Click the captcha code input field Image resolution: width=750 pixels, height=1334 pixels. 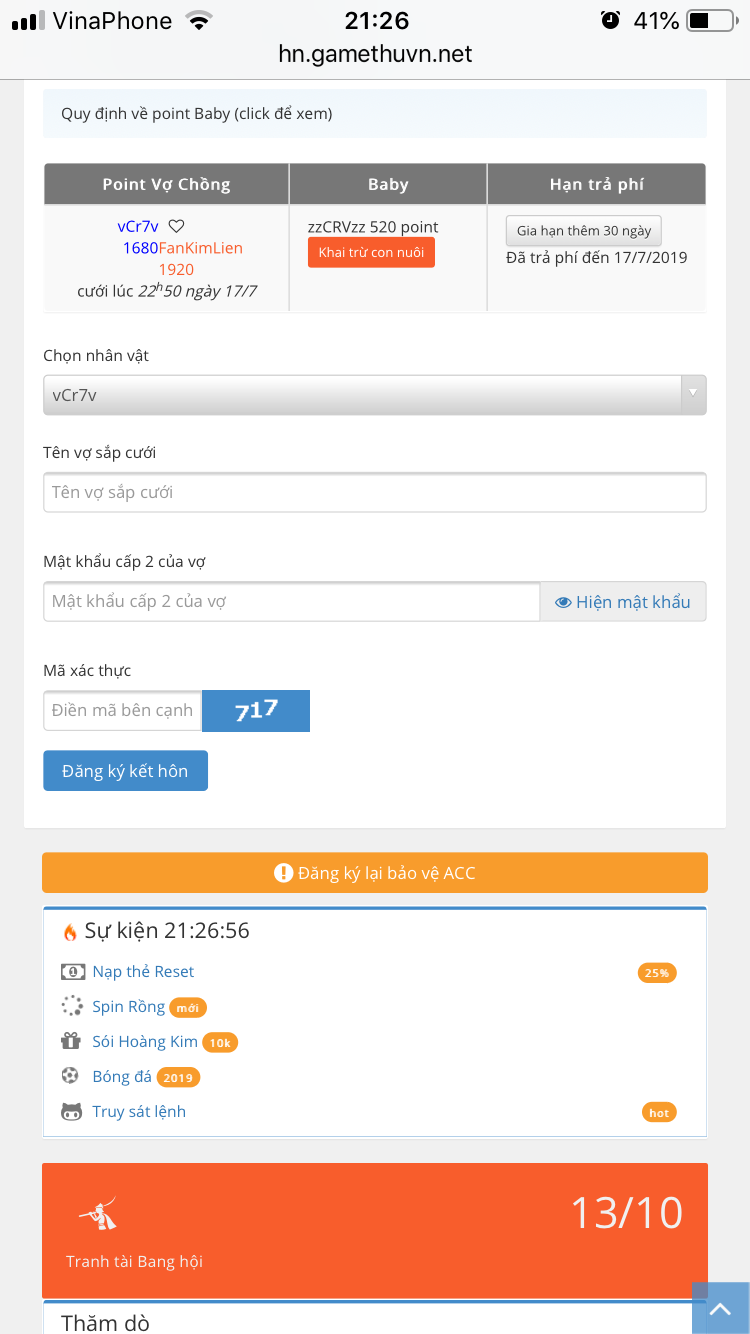(122, 711)
